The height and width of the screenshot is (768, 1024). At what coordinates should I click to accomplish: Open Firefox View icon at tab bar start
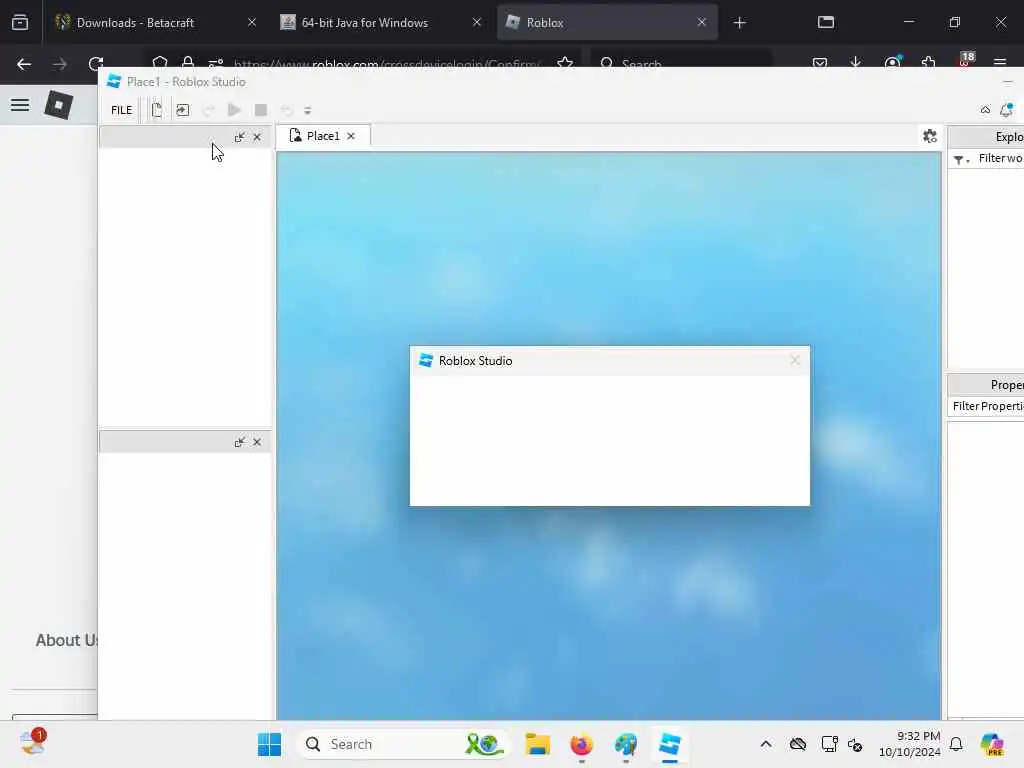pos(20,22)
